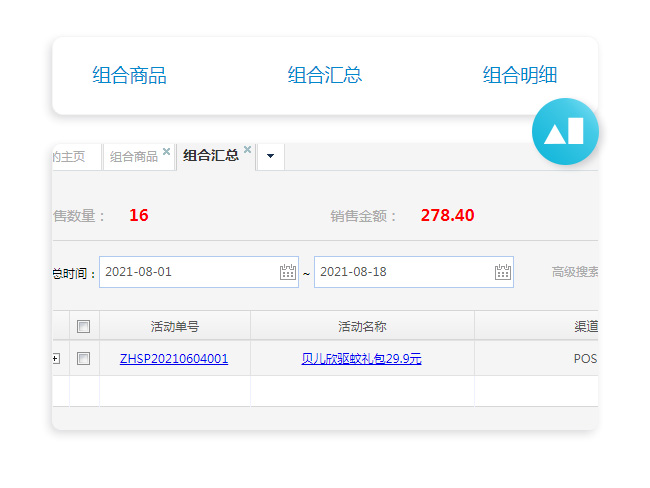Open activity link 贝儿欣驱蚊礼包29.9元
The width and height of the screenshot is (650, 488).
click(x=361, y=358)
